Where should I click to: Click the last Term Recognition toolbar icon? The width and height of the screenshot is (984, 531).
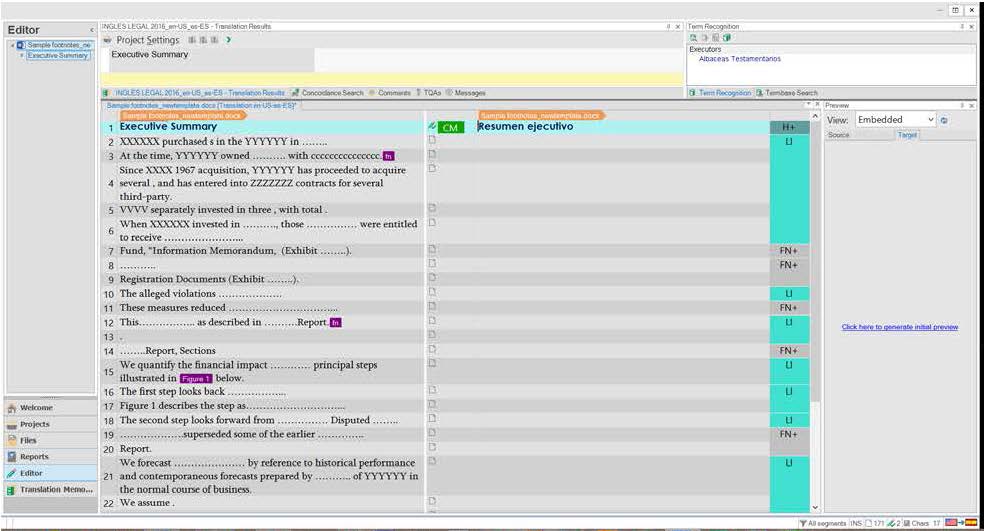coord(727,38)
